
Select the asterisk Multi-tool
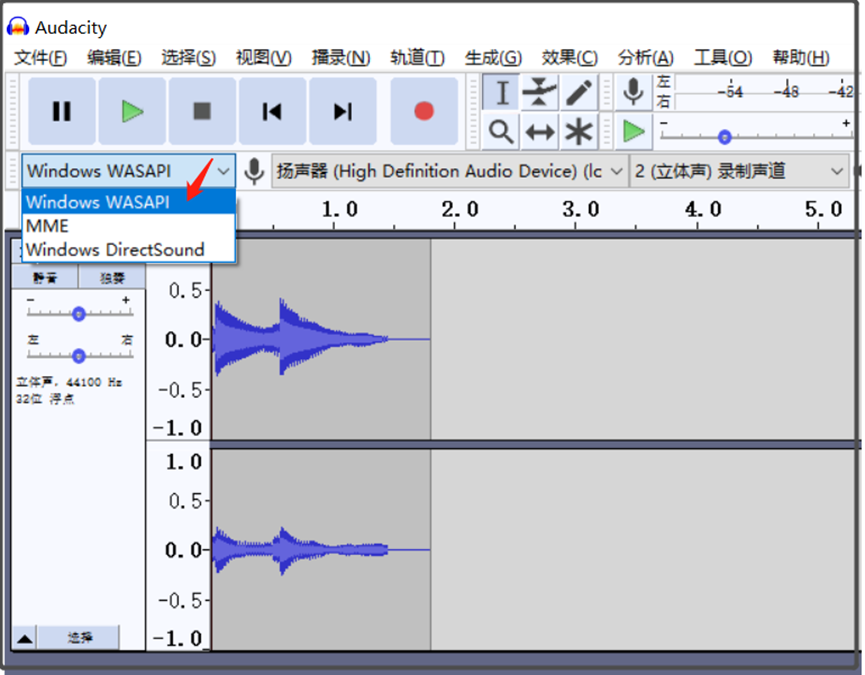coord(579,132)
